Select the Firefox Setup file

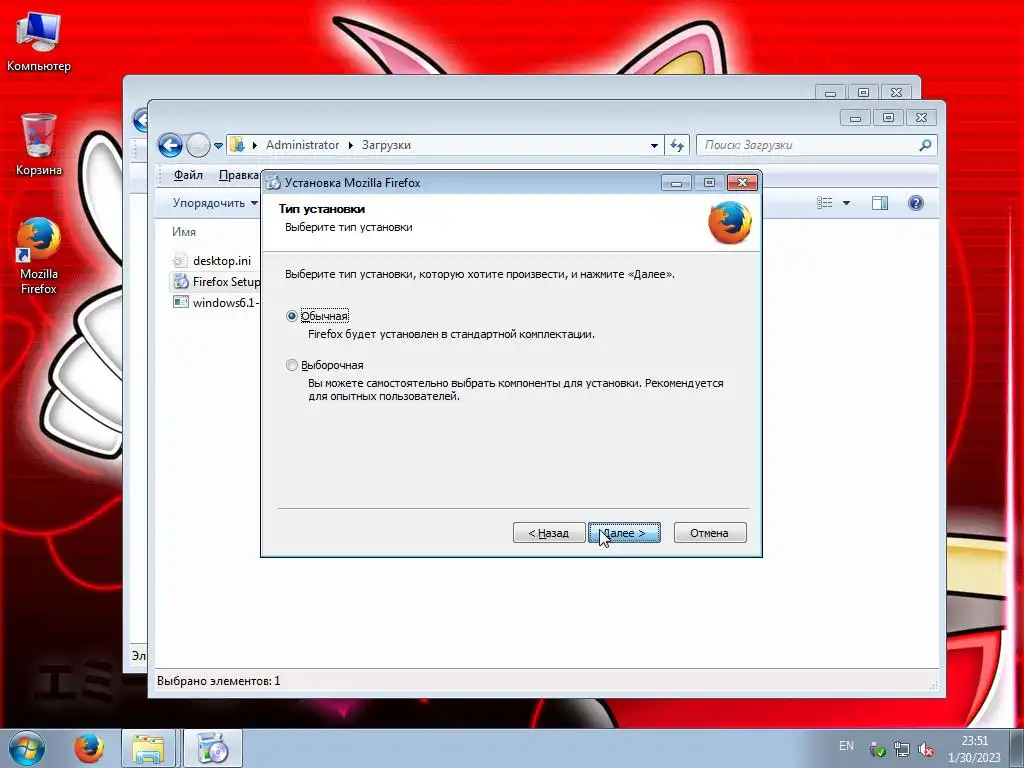click(x=227, y=281)
